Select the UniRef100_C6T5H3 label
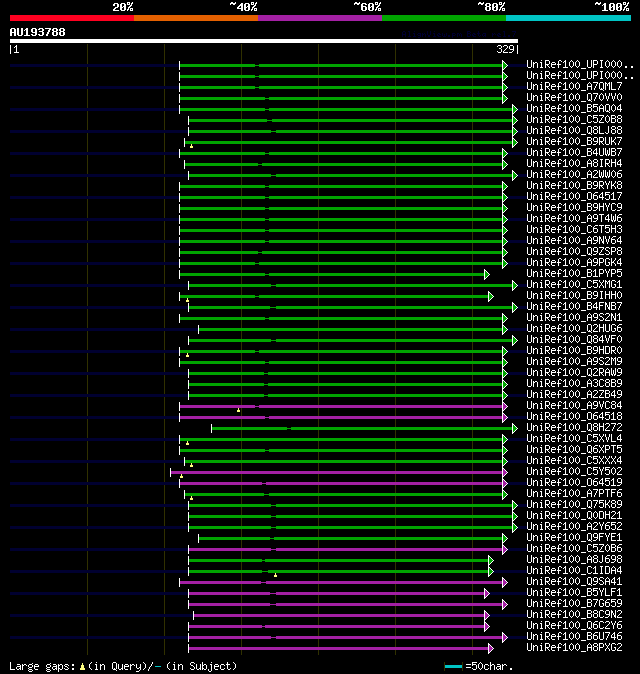The width and height of the screenshot is (640, 674). 574,230
